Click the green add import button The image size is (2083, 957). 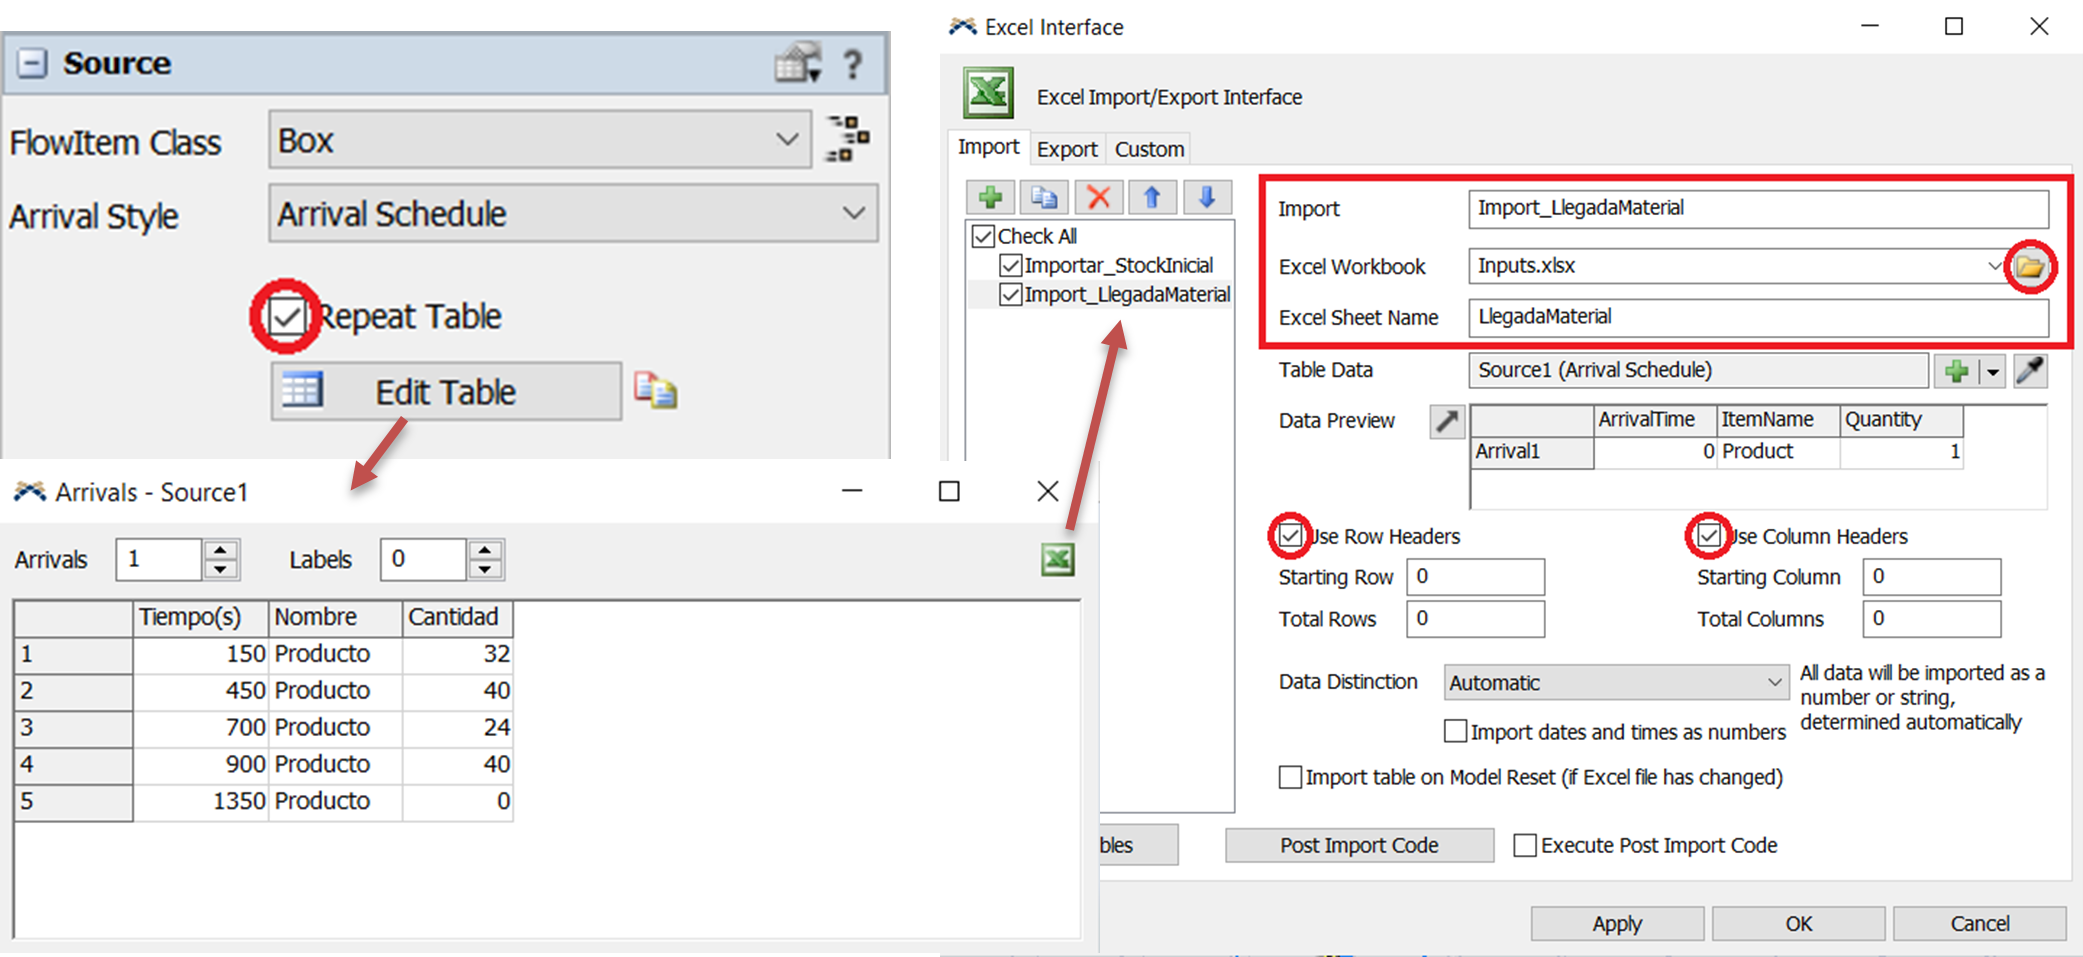click(990, 197)
